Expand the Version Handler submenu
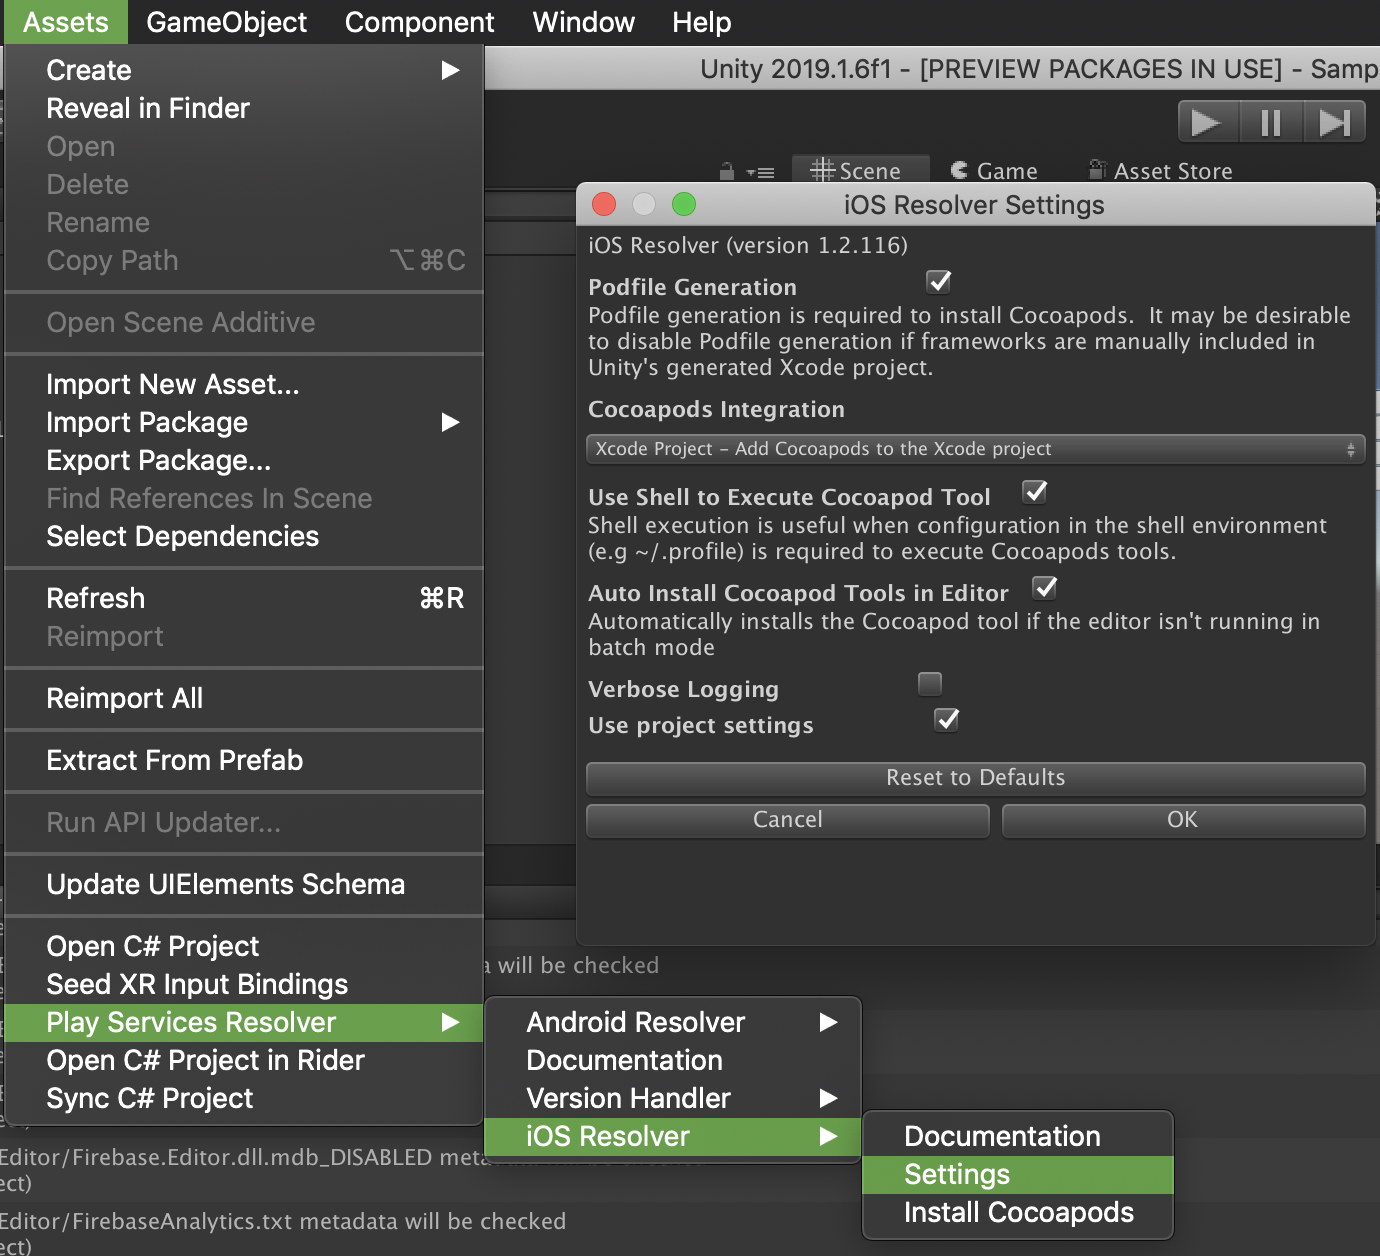The height and width of the screenshot is (1256, 1380). tap(673, 1098)
